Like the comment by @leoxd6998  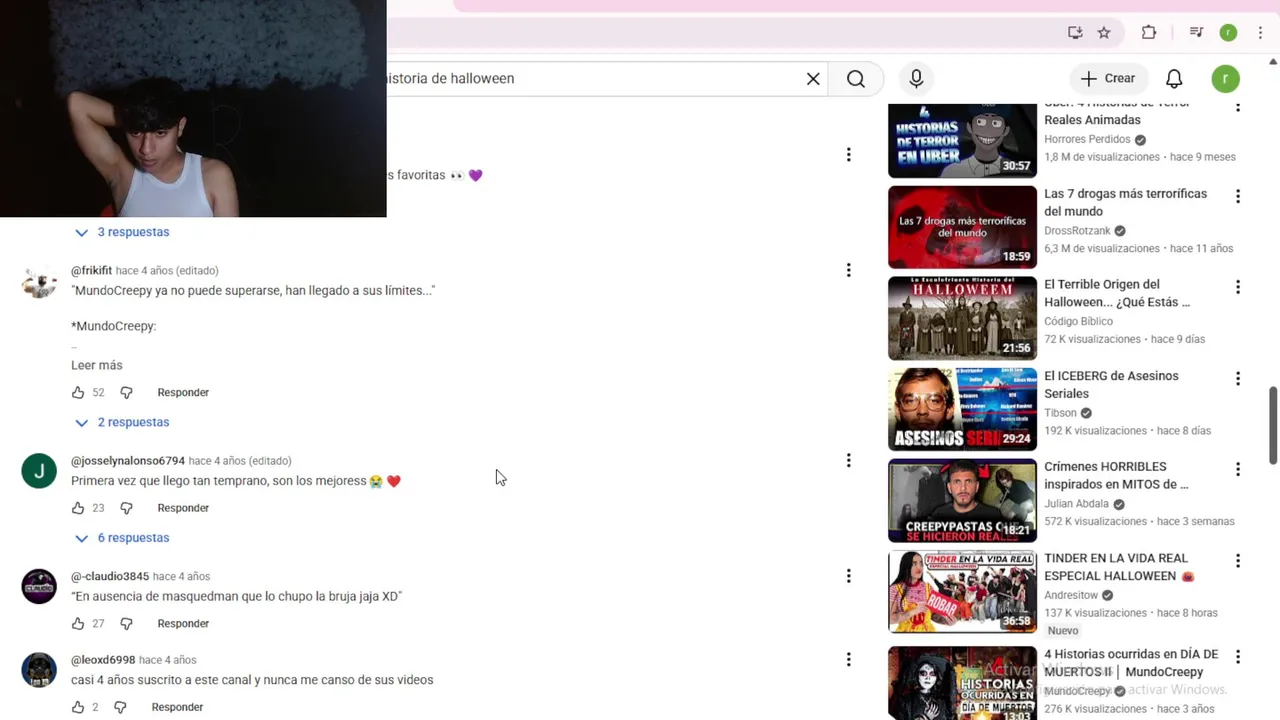tap(78, 707)
